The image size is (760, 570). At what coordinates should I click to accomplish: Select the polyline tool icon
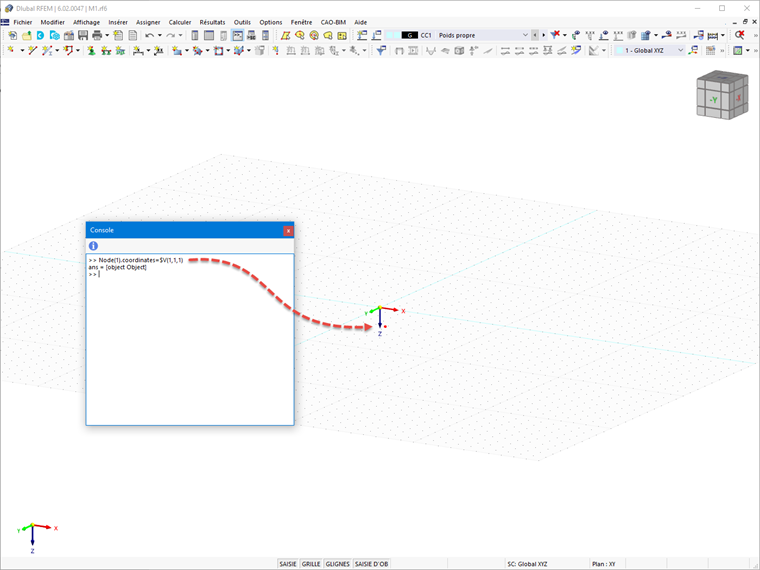68,50
